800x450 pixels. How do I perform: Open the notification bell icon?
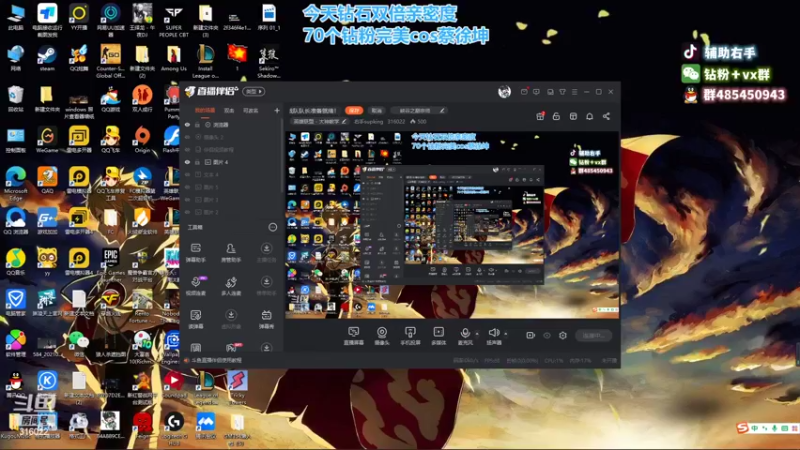click(x=589, y=116)
